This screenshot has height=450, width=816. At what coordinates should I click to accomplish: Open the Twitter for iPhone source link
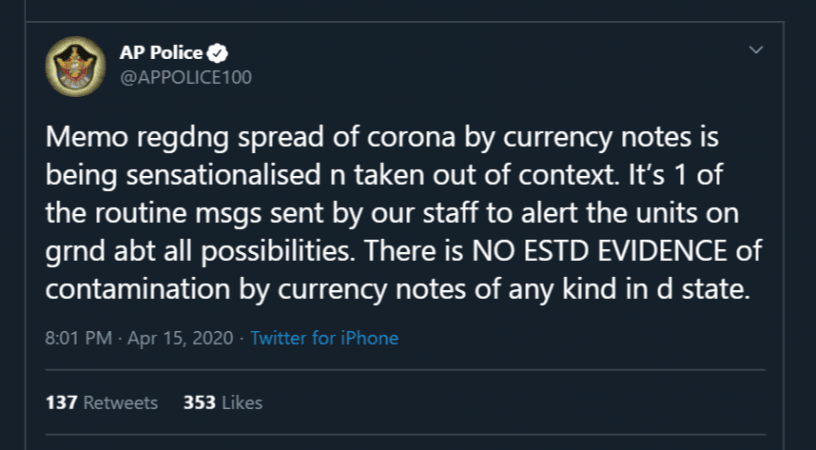(x=324, y=338)
